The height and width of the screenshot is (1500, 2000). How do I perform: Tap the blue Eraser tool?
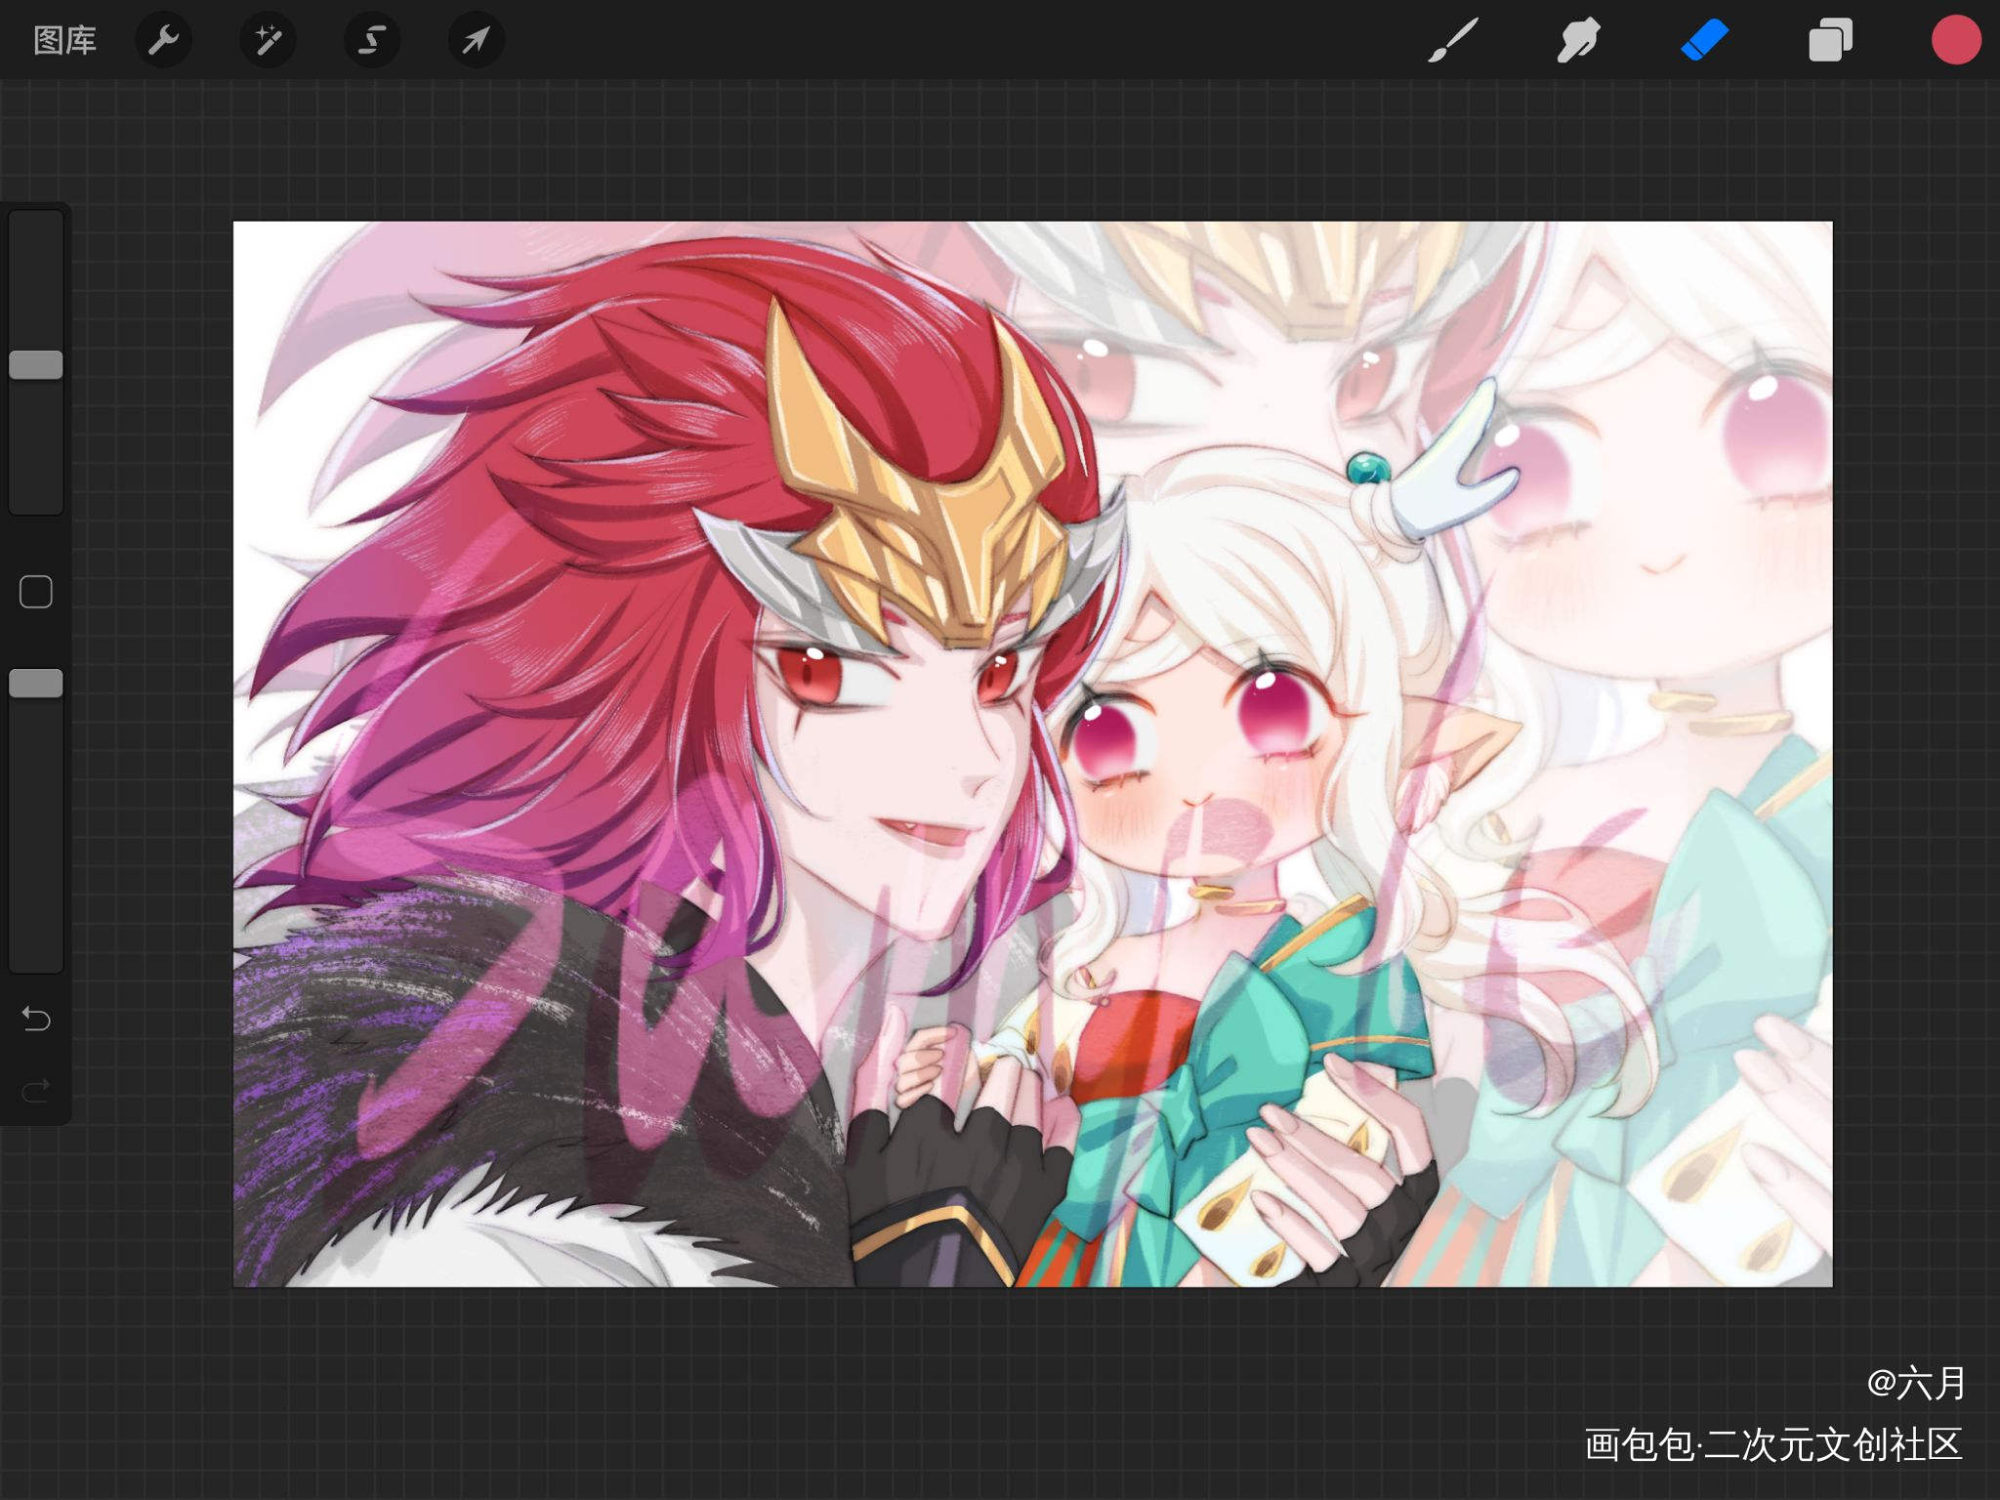click(1704, 40)
